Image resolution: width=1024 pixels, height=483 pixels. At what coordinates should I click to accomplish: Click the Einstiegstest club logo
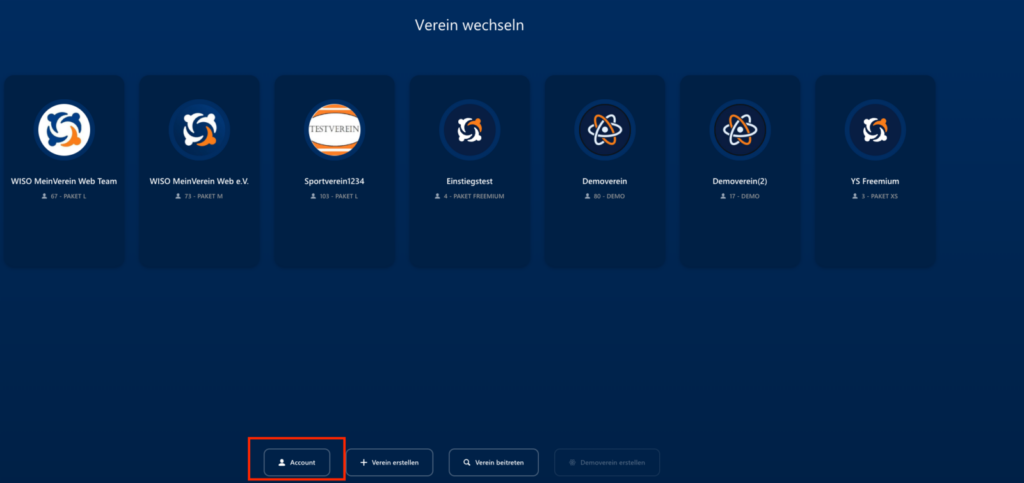[x=470, y=129]
